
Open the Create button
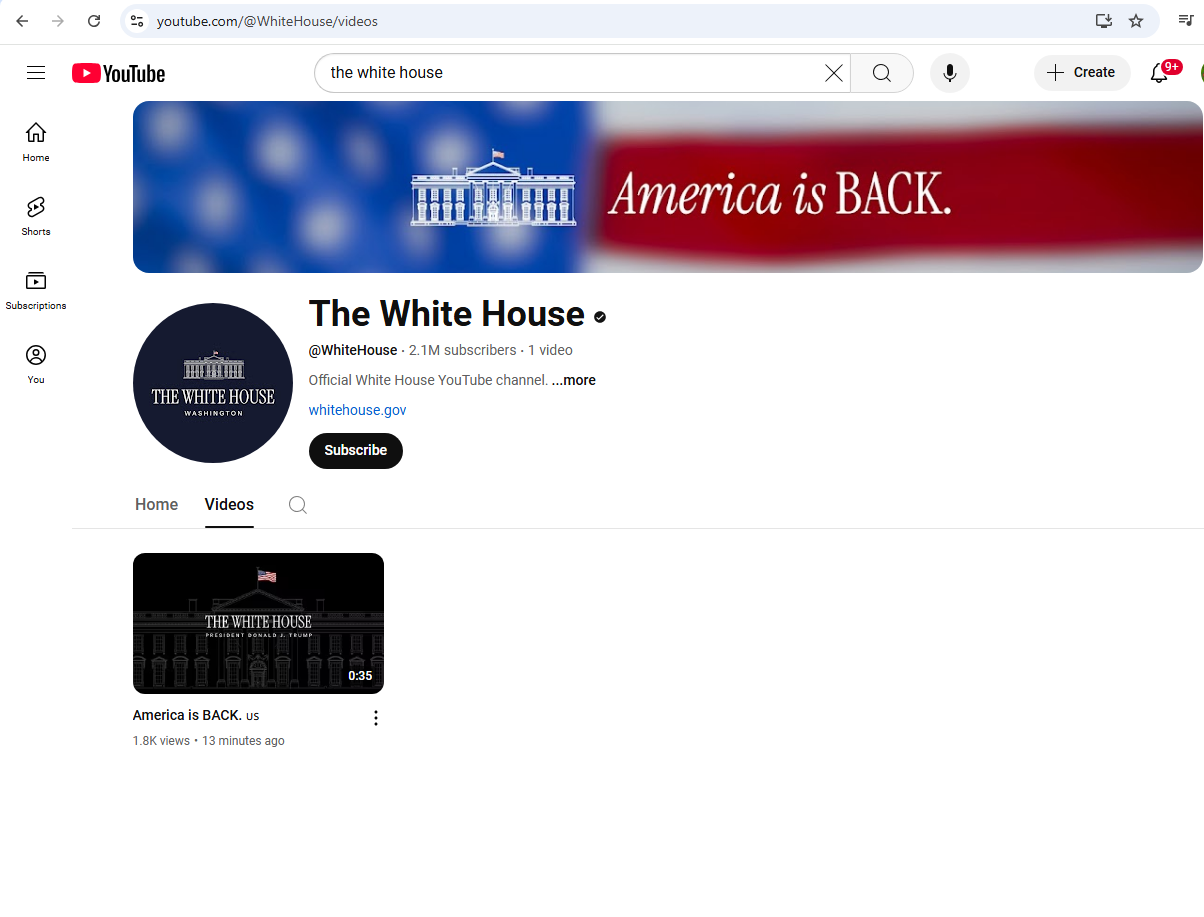pyautogui.click(x=1082, y=73)
